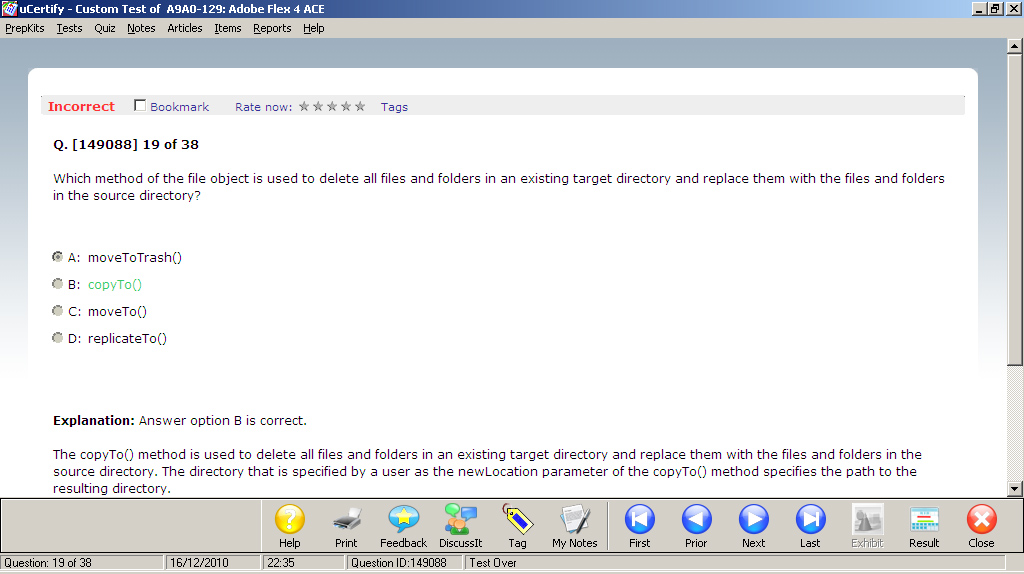Rate the question three stars
This screenshot has width=1024, height=574.
[x=332, y=106]
